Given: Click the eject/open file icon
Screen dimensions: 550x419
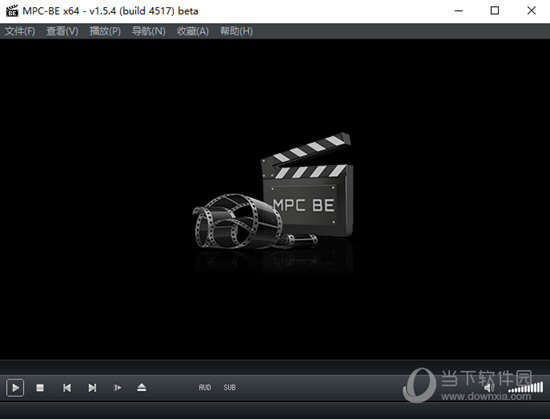Looking at the screenshot, I should click(x=142, y=387).
